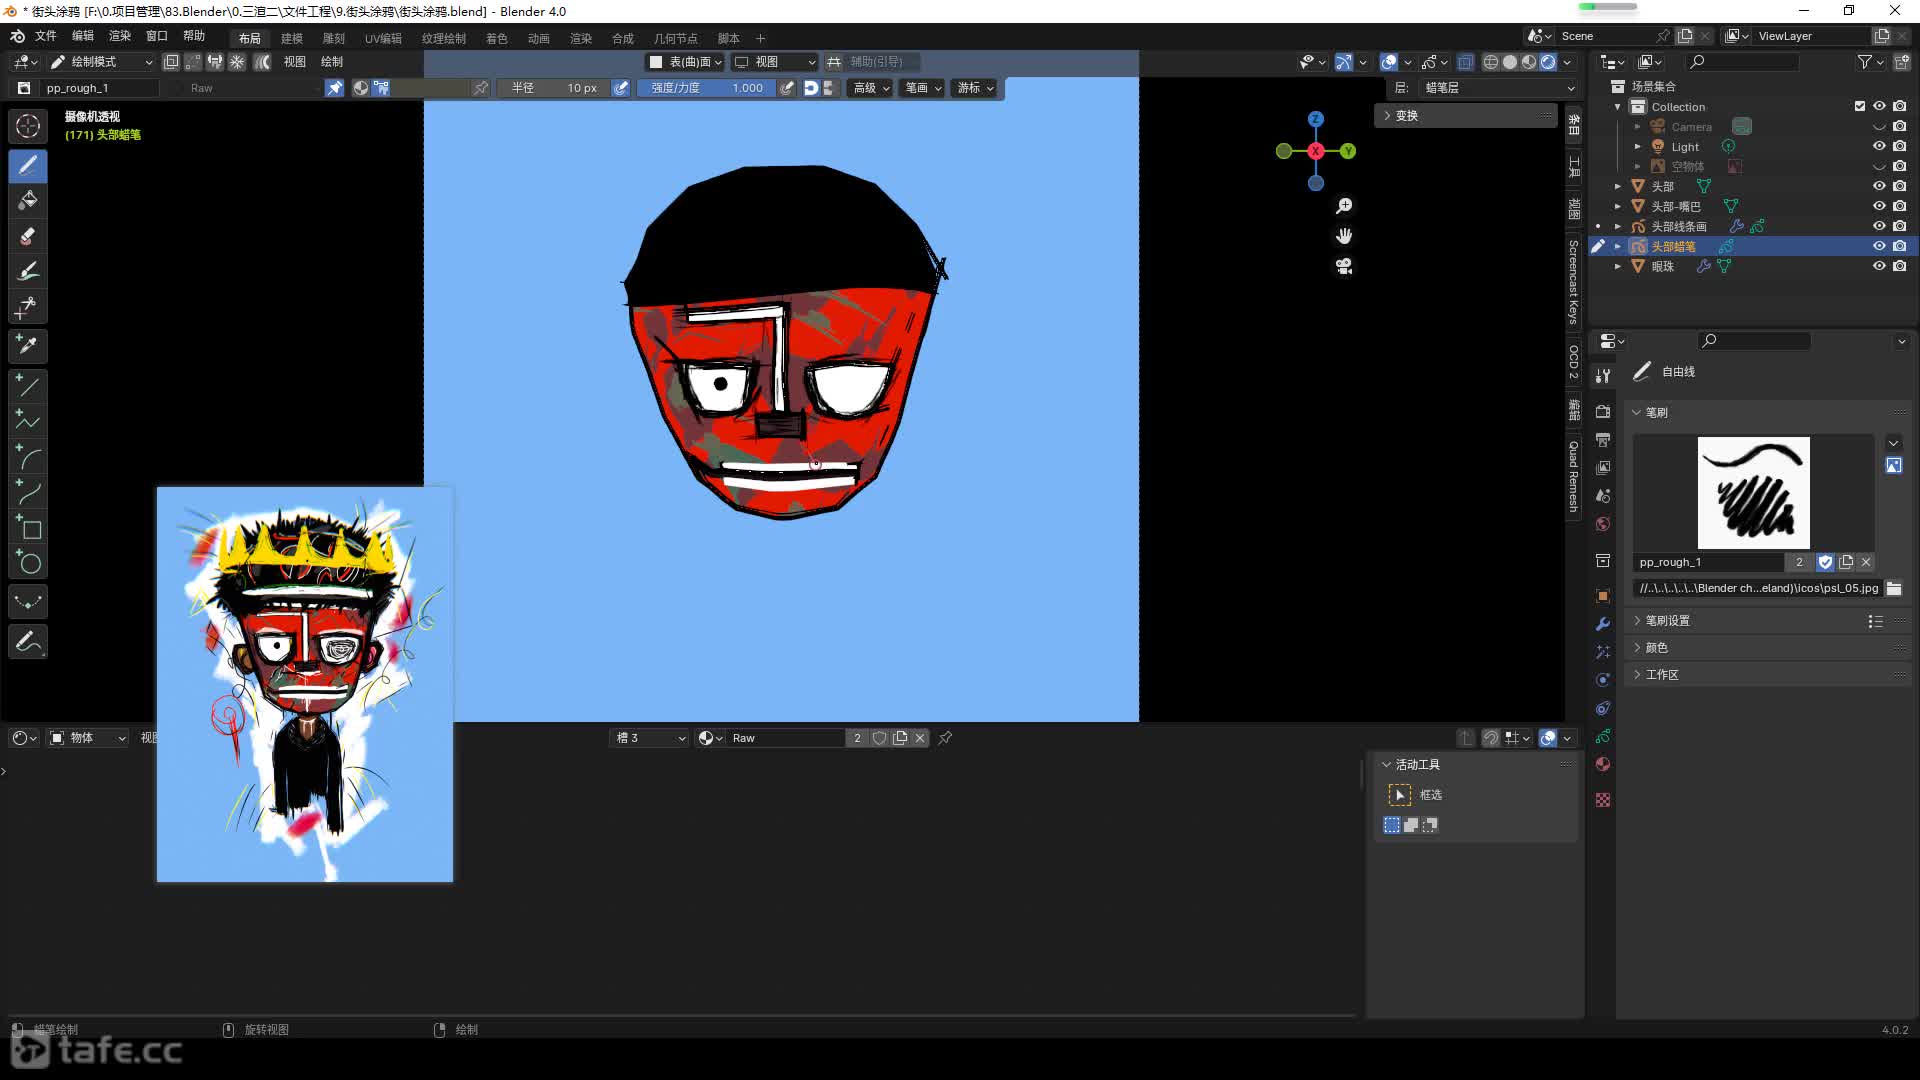The image size is (1920, 1080).
Task: Hide 头部 object with eye icon
Action: click(x=1879, y=186)
